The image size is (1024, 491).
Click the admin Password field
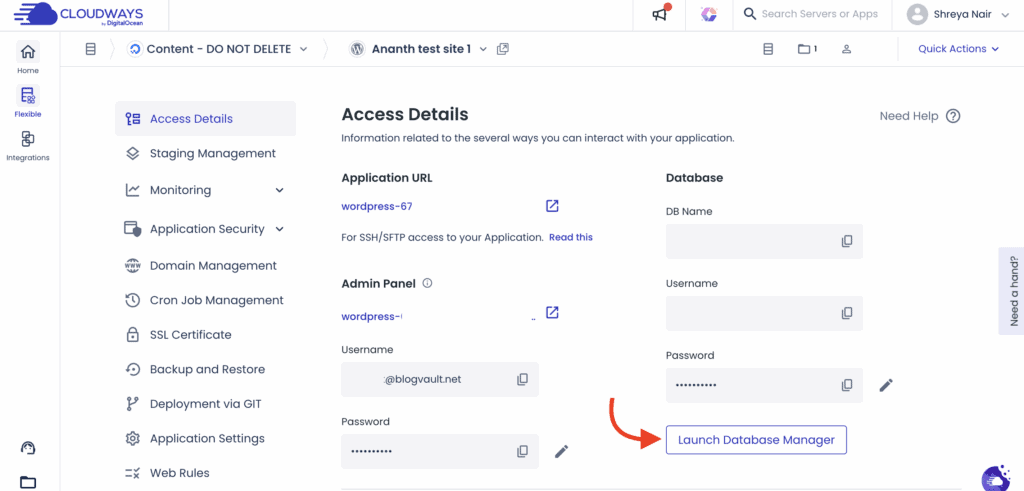(440, 451)
